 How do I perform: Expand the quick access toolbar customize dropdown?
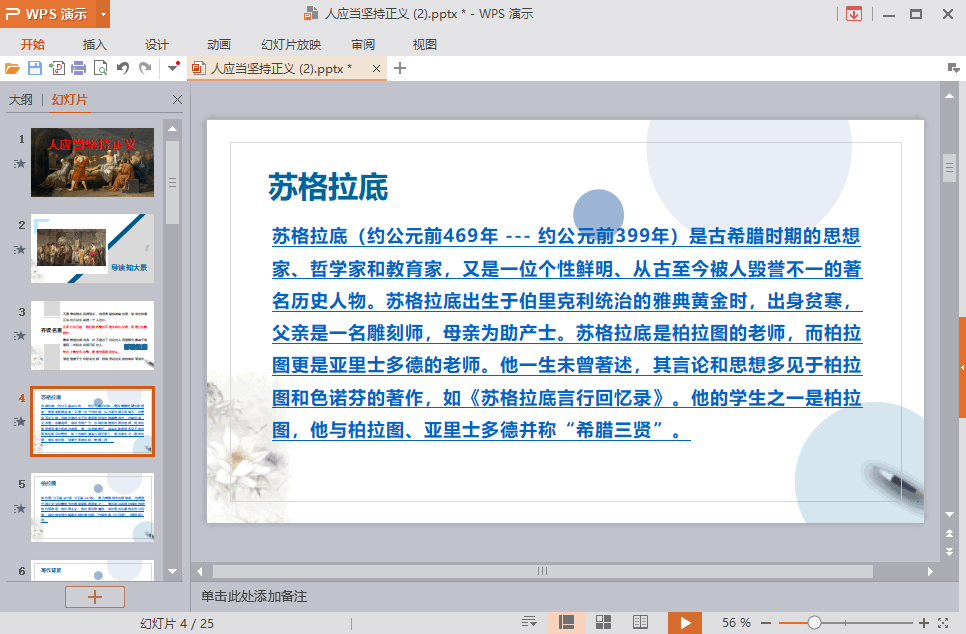coord(173,68)
